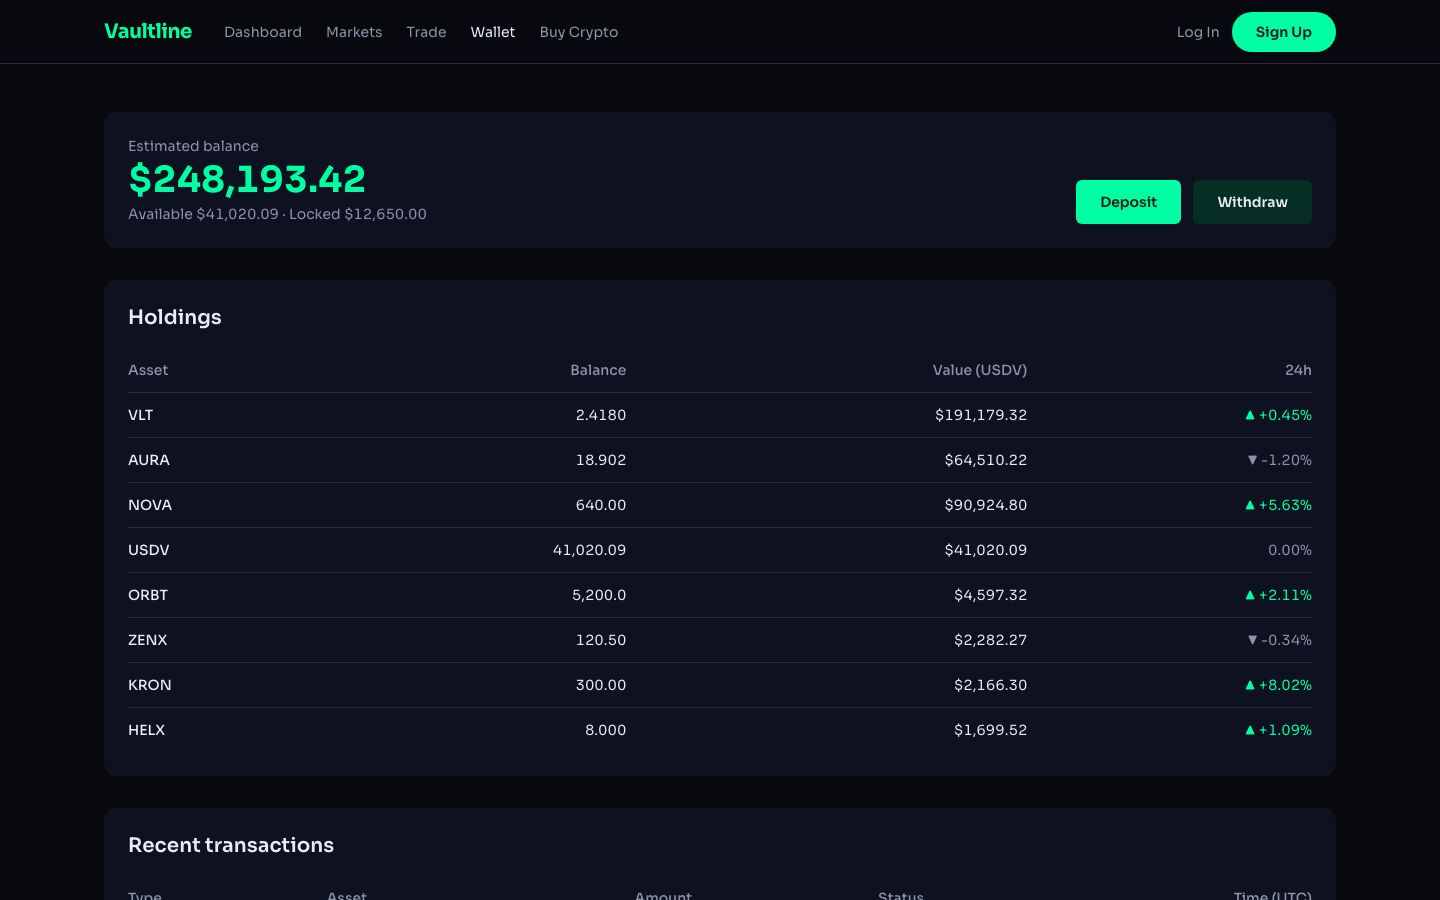Image resolution: width=1440 pixels, height=900 pixels.
Task: Click the 0.00% change in USDV row
Action: pos(1290,550)
